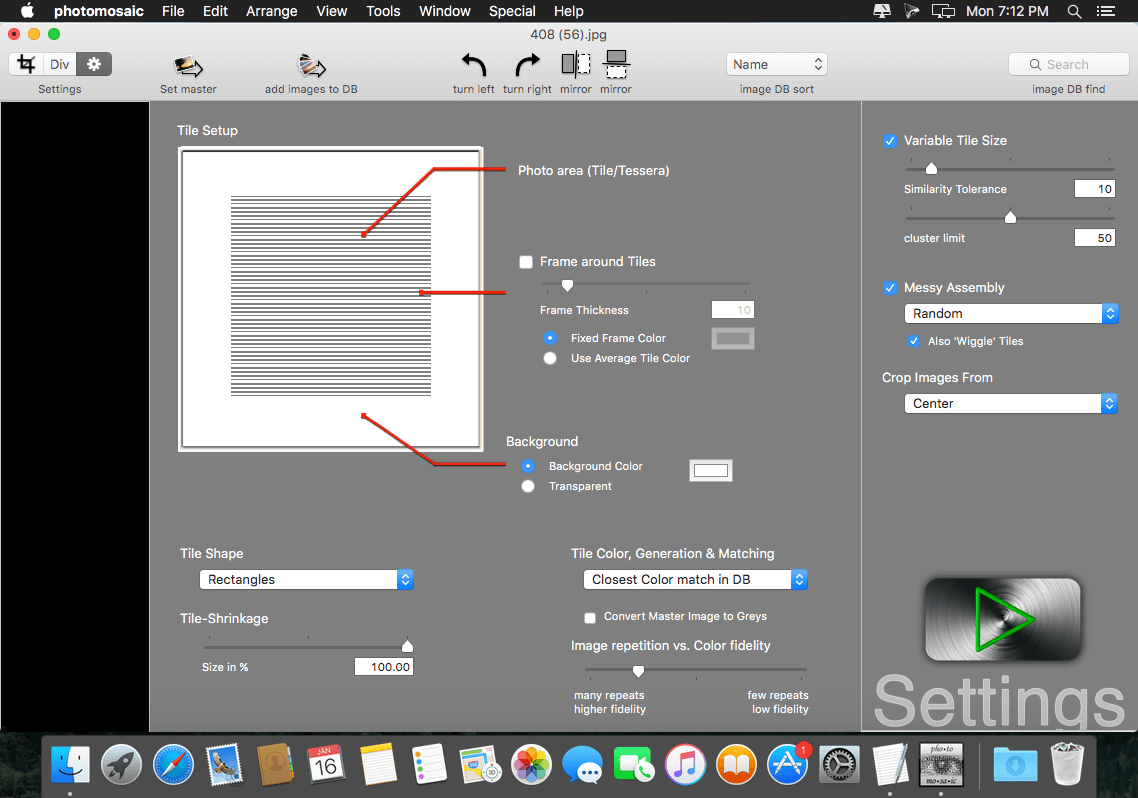Image resolution: width=1138 pixels, height=798 pixels.
Task: Open Crop Images From Center dropdown
Action: pos(1011,403)
